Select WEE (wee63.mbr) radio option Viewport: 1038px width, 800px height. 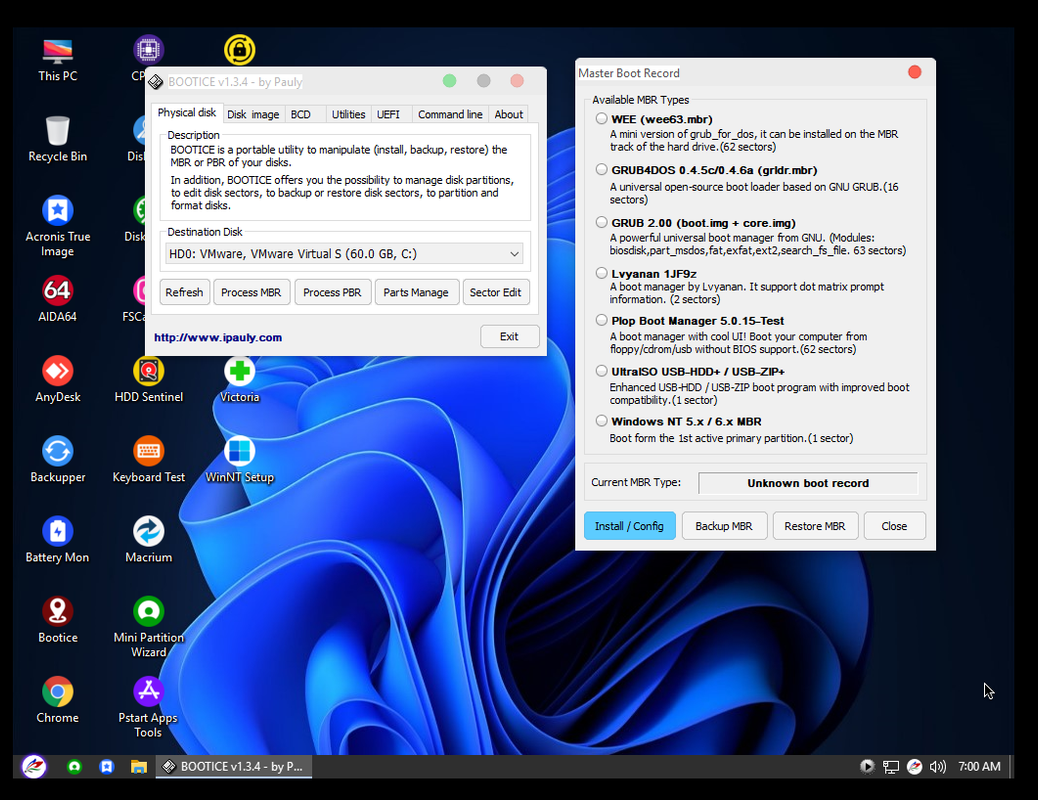click(x=601, y=119)
